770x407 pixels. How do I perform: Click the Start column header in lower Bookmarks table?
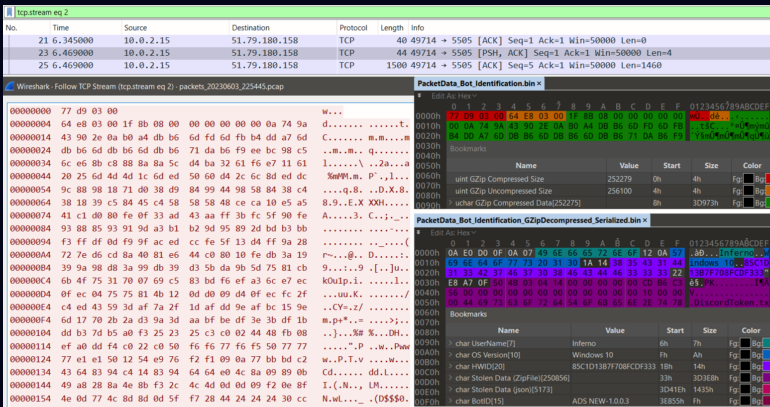(x=675, y=330)
